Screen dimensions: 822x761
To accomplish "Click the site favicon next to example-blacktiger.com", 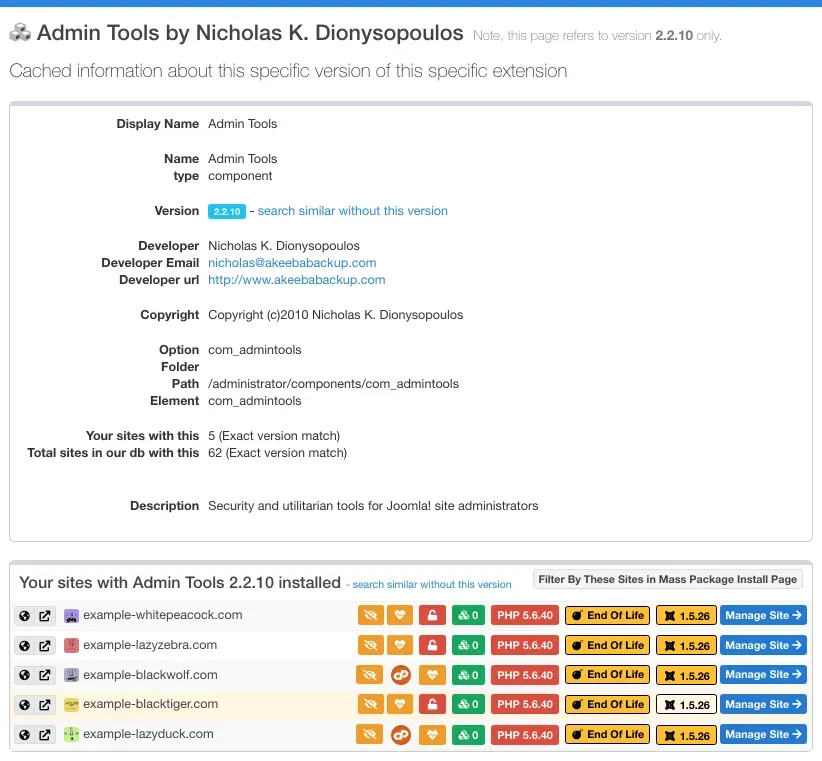I will (70, 704).
